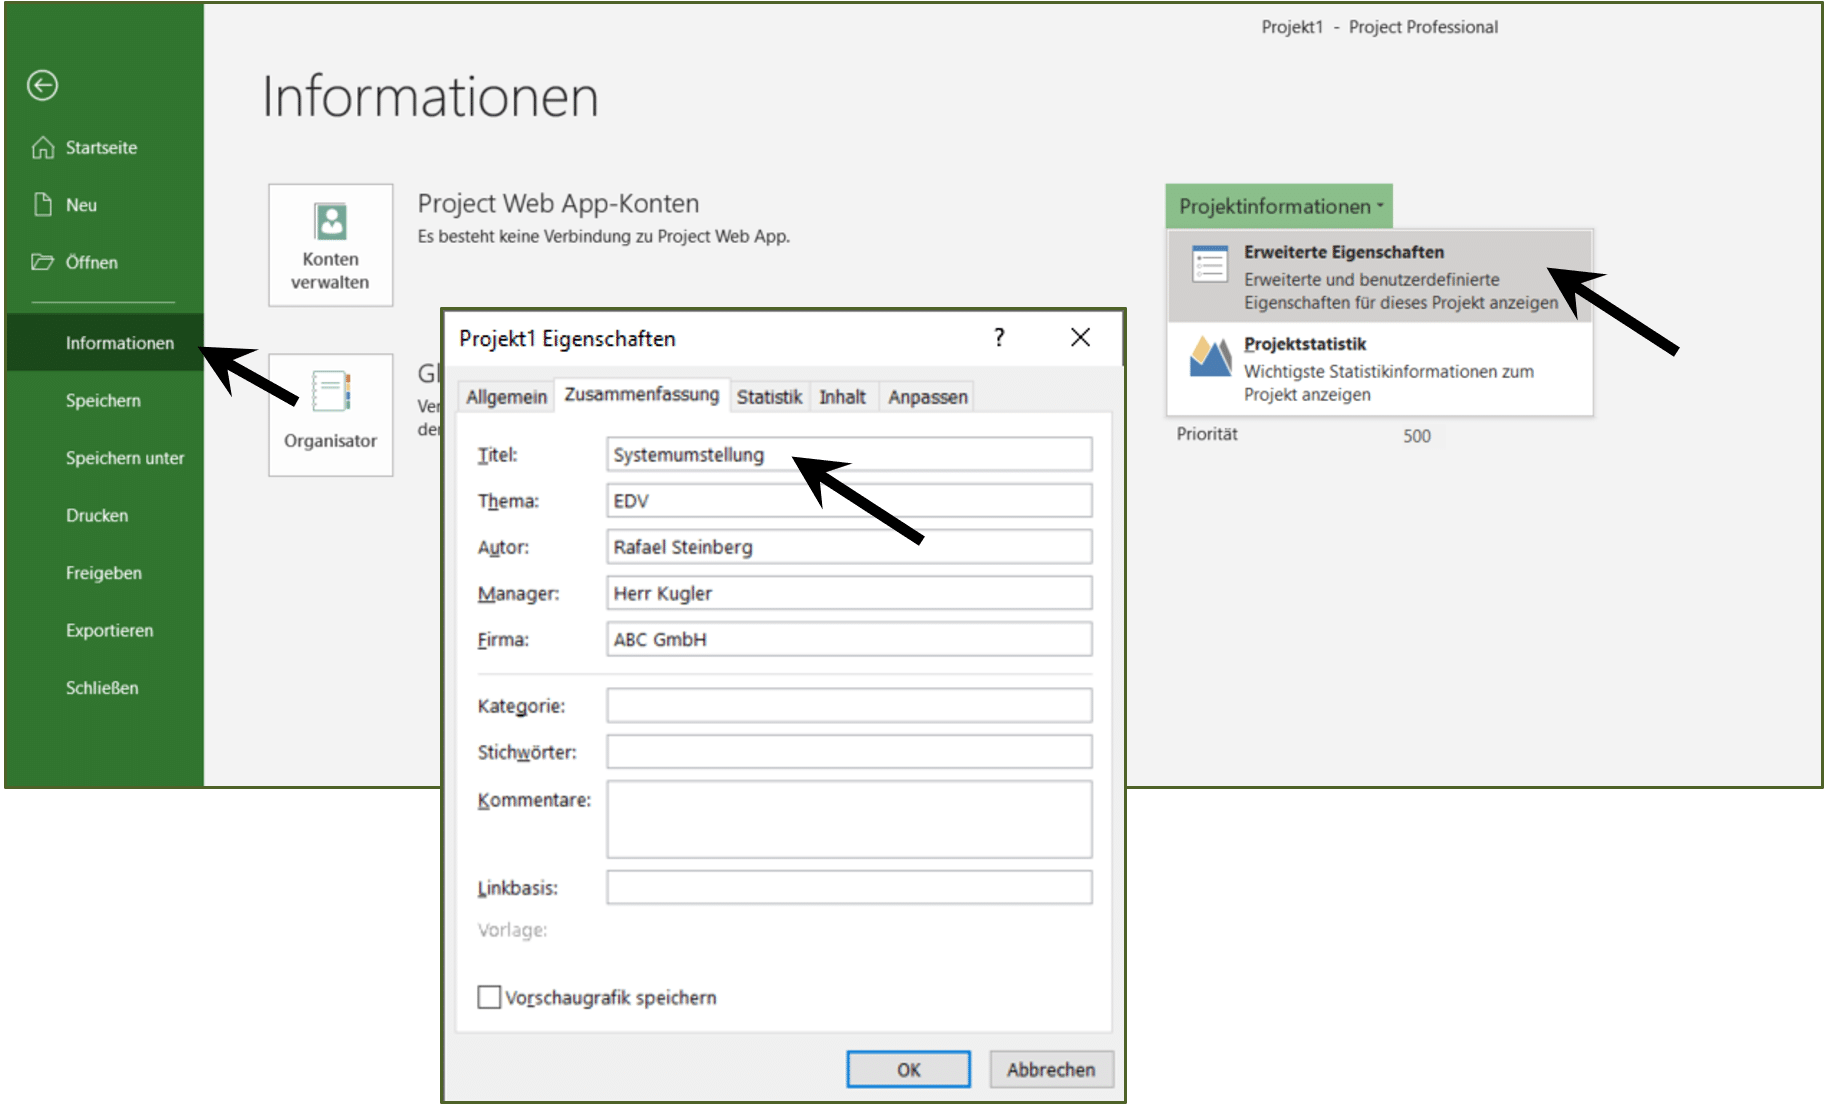Expand the Projektinformationen dropdown

[x=1279, y=206]
